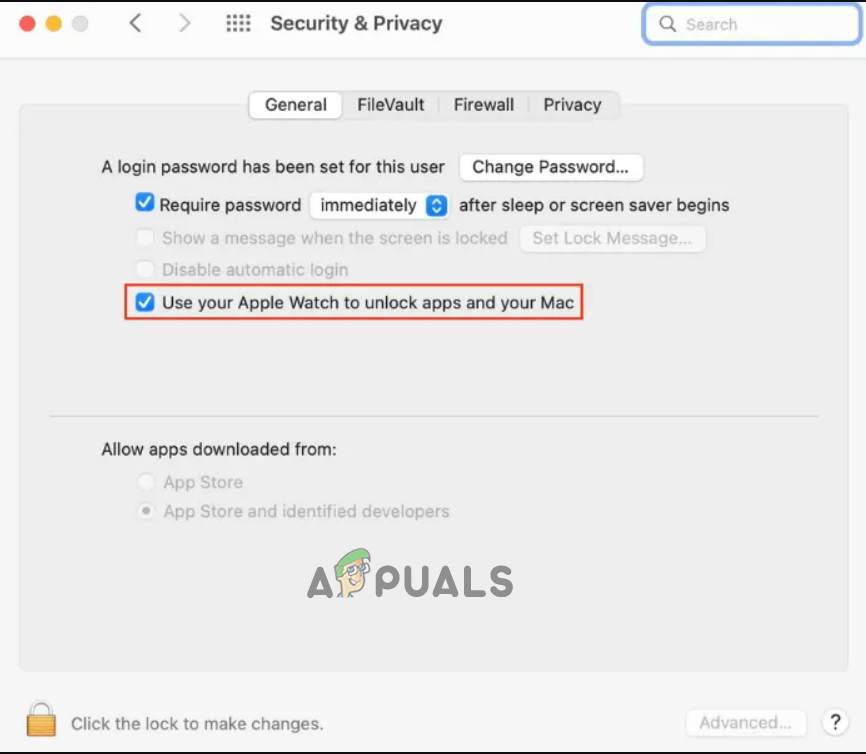Open the password delay dropdown set to immediately
Screen dimensions: 866x754
click(379, 205)
